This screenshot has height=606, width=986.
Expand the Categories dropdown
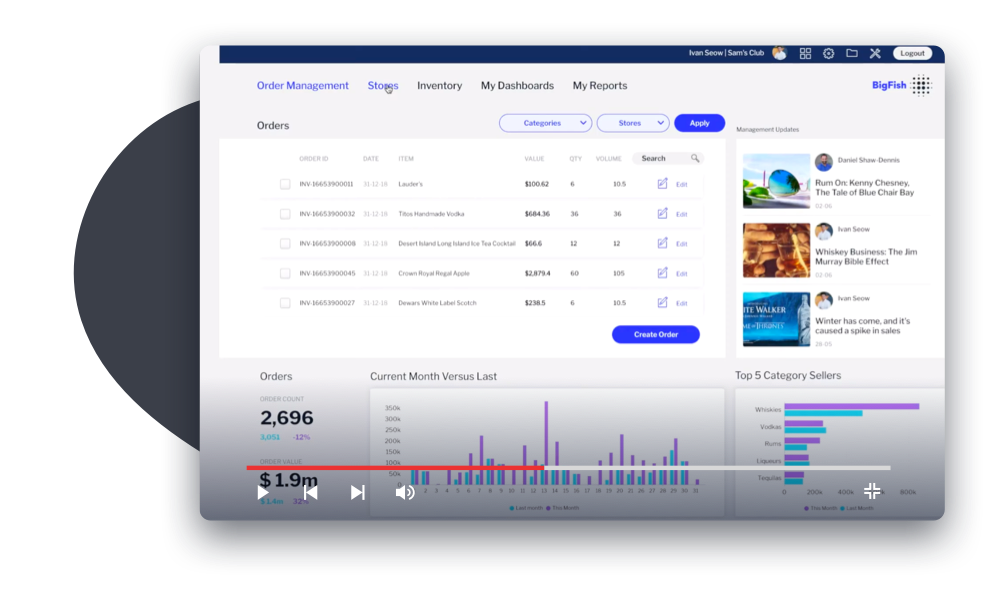point(545,123)
